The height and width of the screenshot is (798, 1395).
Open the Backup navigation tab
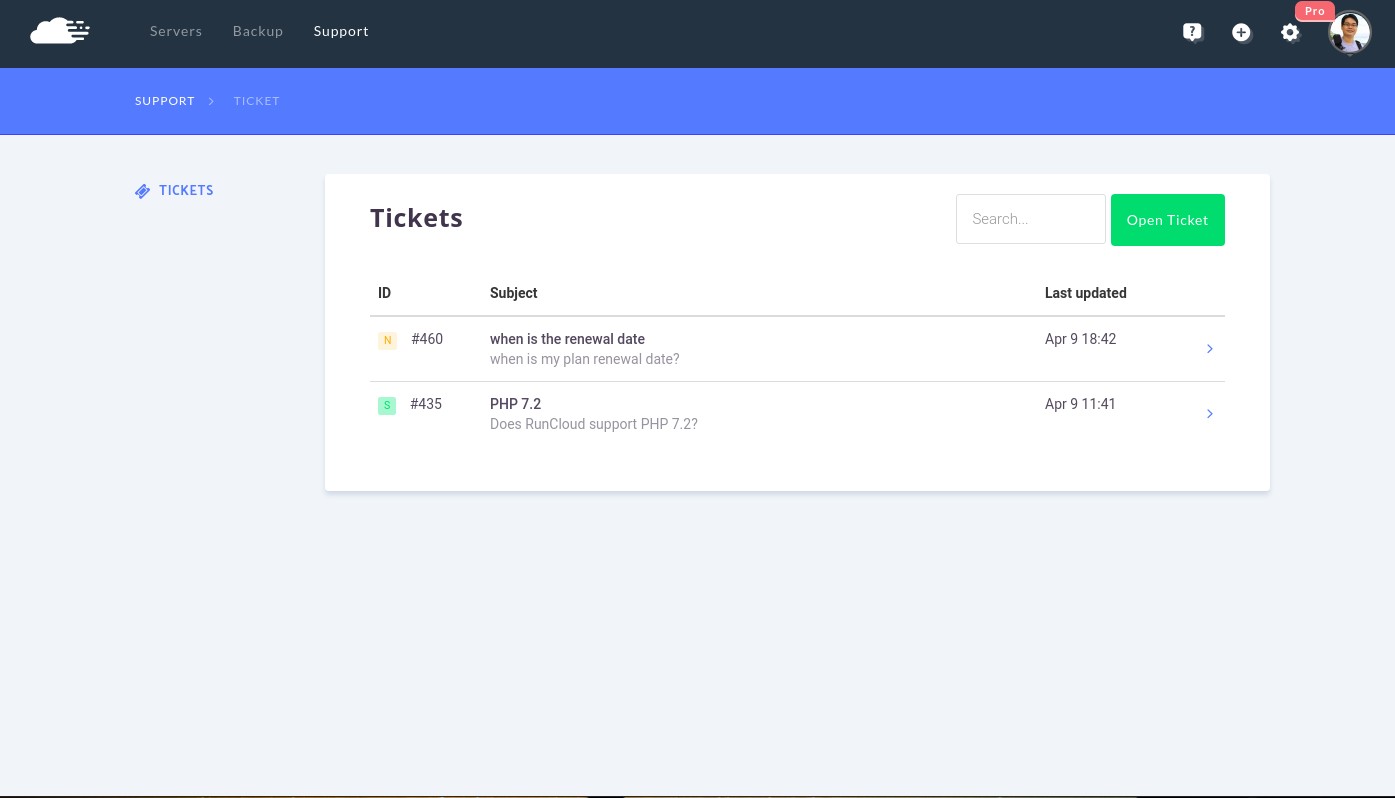tap(258, 30)
